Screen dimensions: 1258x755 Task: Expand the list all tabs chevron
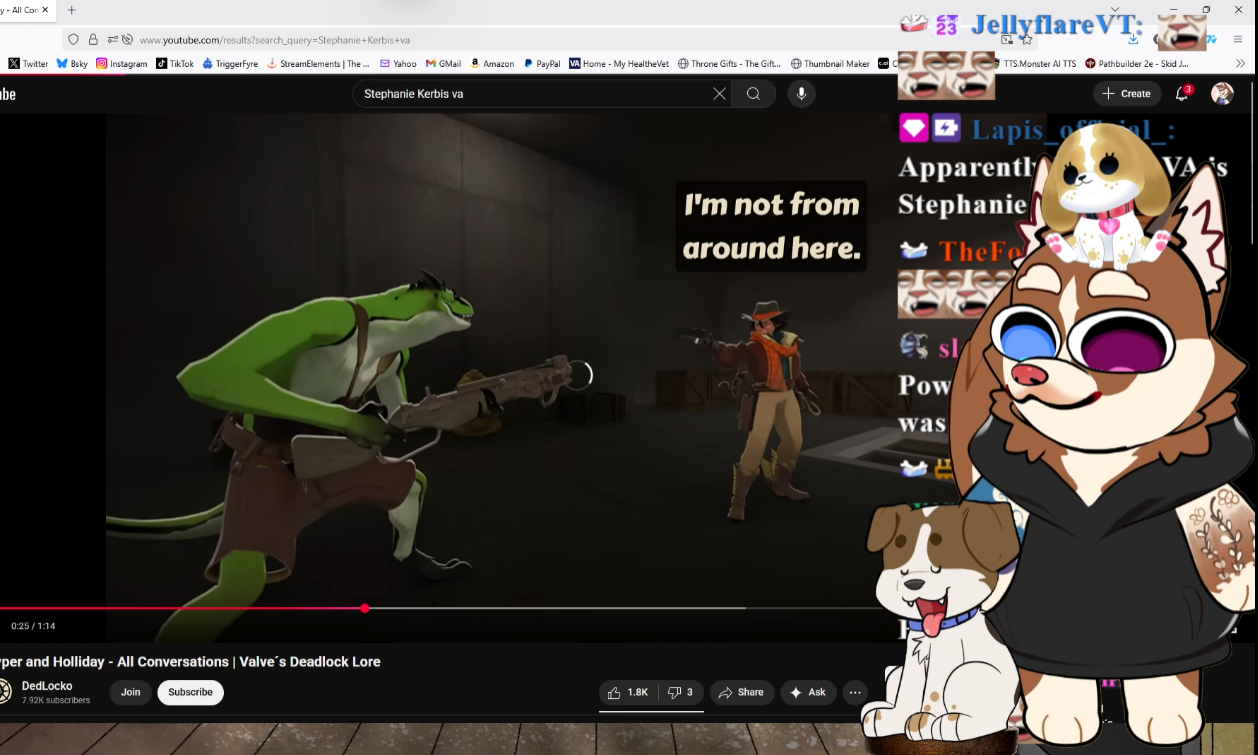coord(1115,10)
